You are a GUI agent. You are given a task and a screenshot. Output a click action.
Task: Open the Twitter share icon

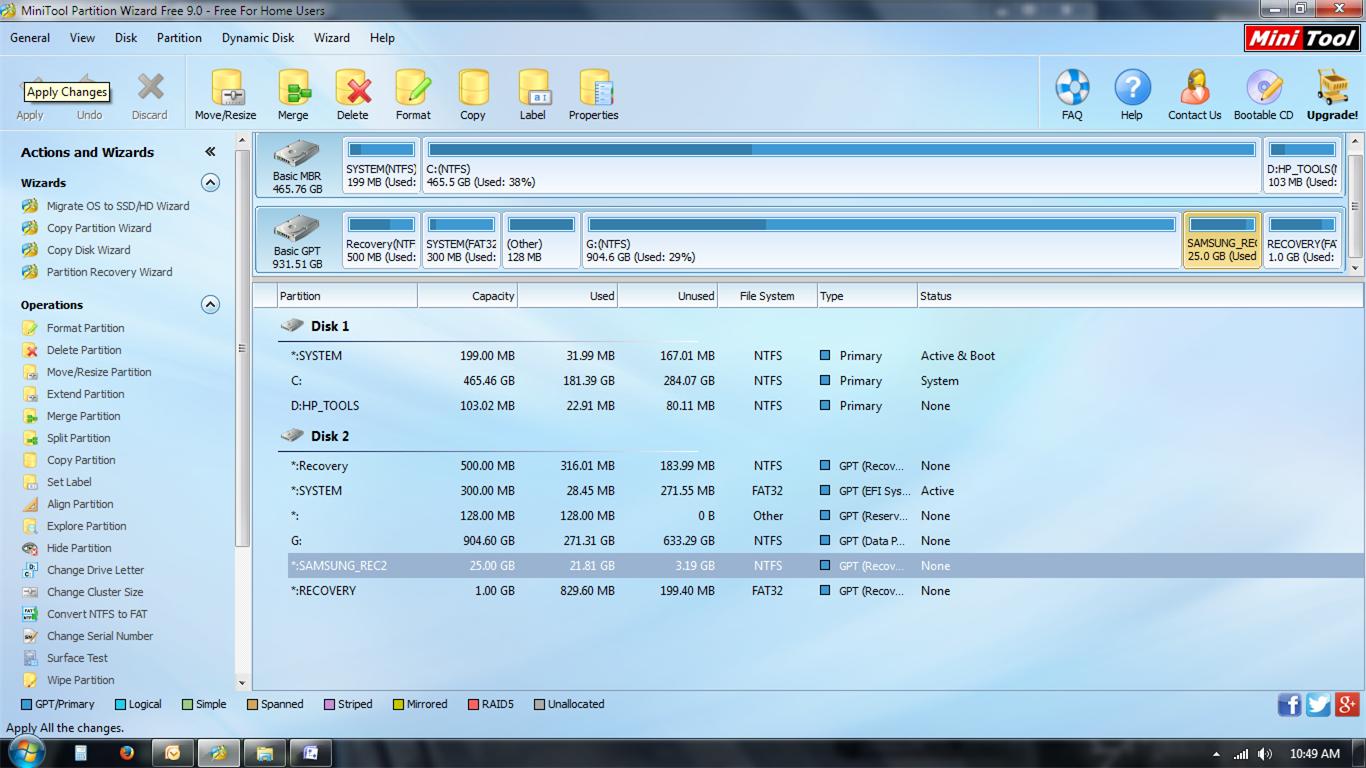pos(1318,705)
